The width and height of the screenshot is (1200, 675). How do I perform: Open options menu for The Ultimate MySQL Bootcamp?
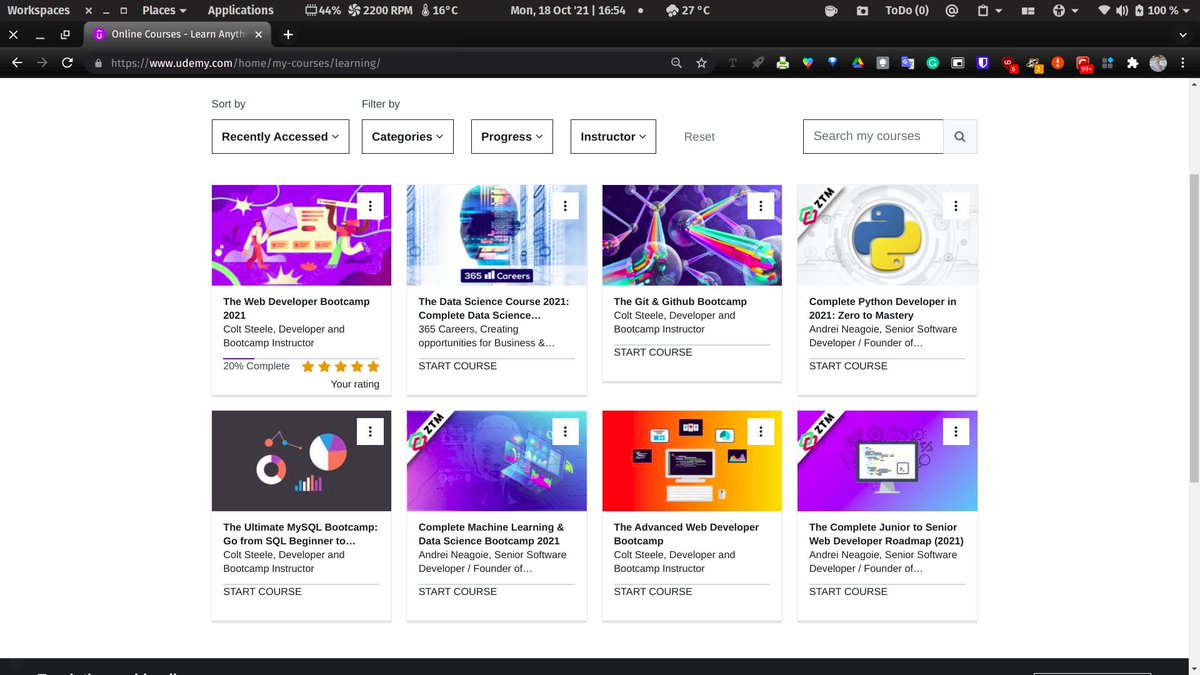click(x=370, y=431)
